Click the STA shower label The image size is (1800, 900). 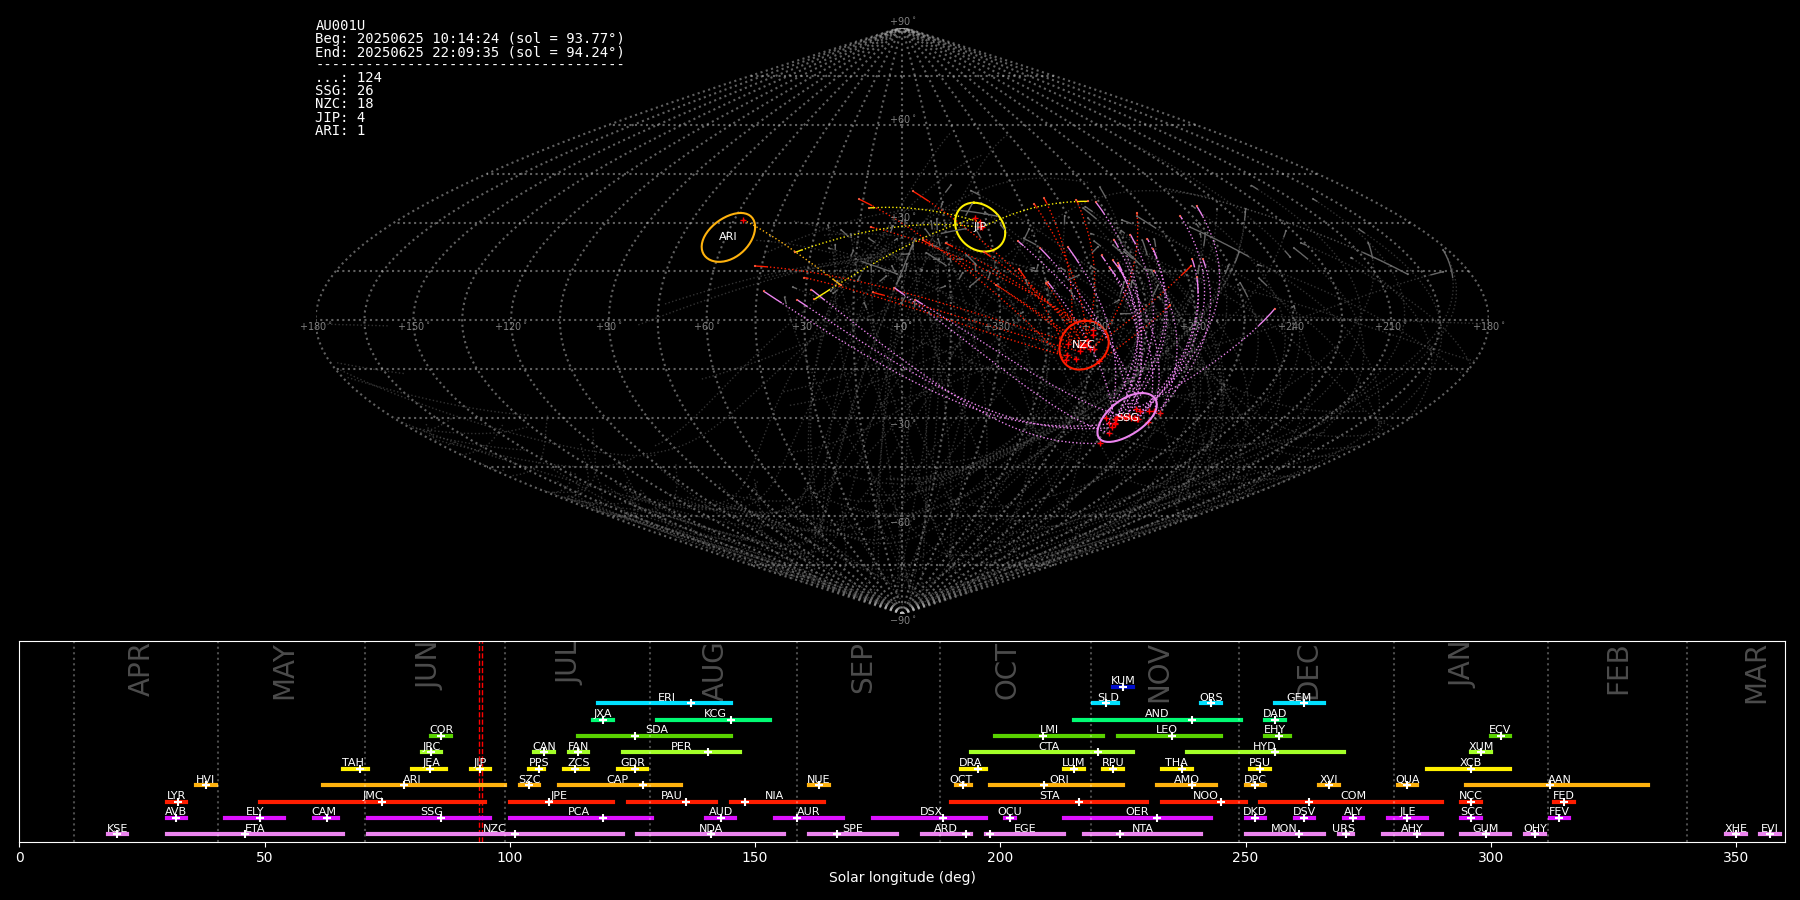(x=1049, y=796)
